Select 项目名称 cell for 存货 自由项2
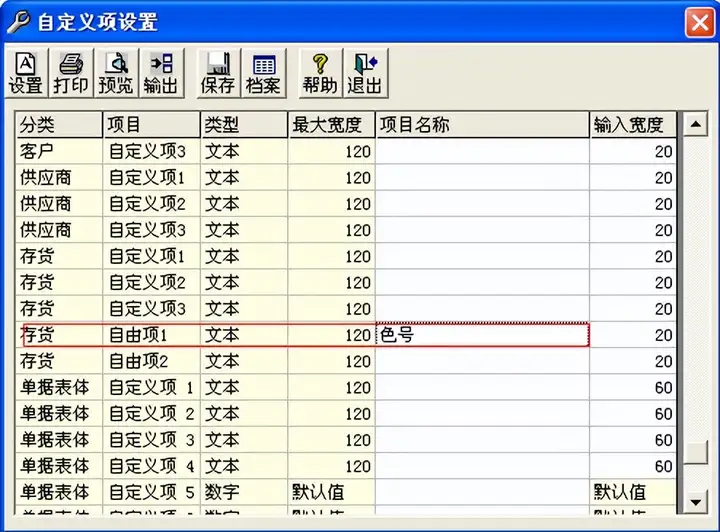 tap(482, 361)
